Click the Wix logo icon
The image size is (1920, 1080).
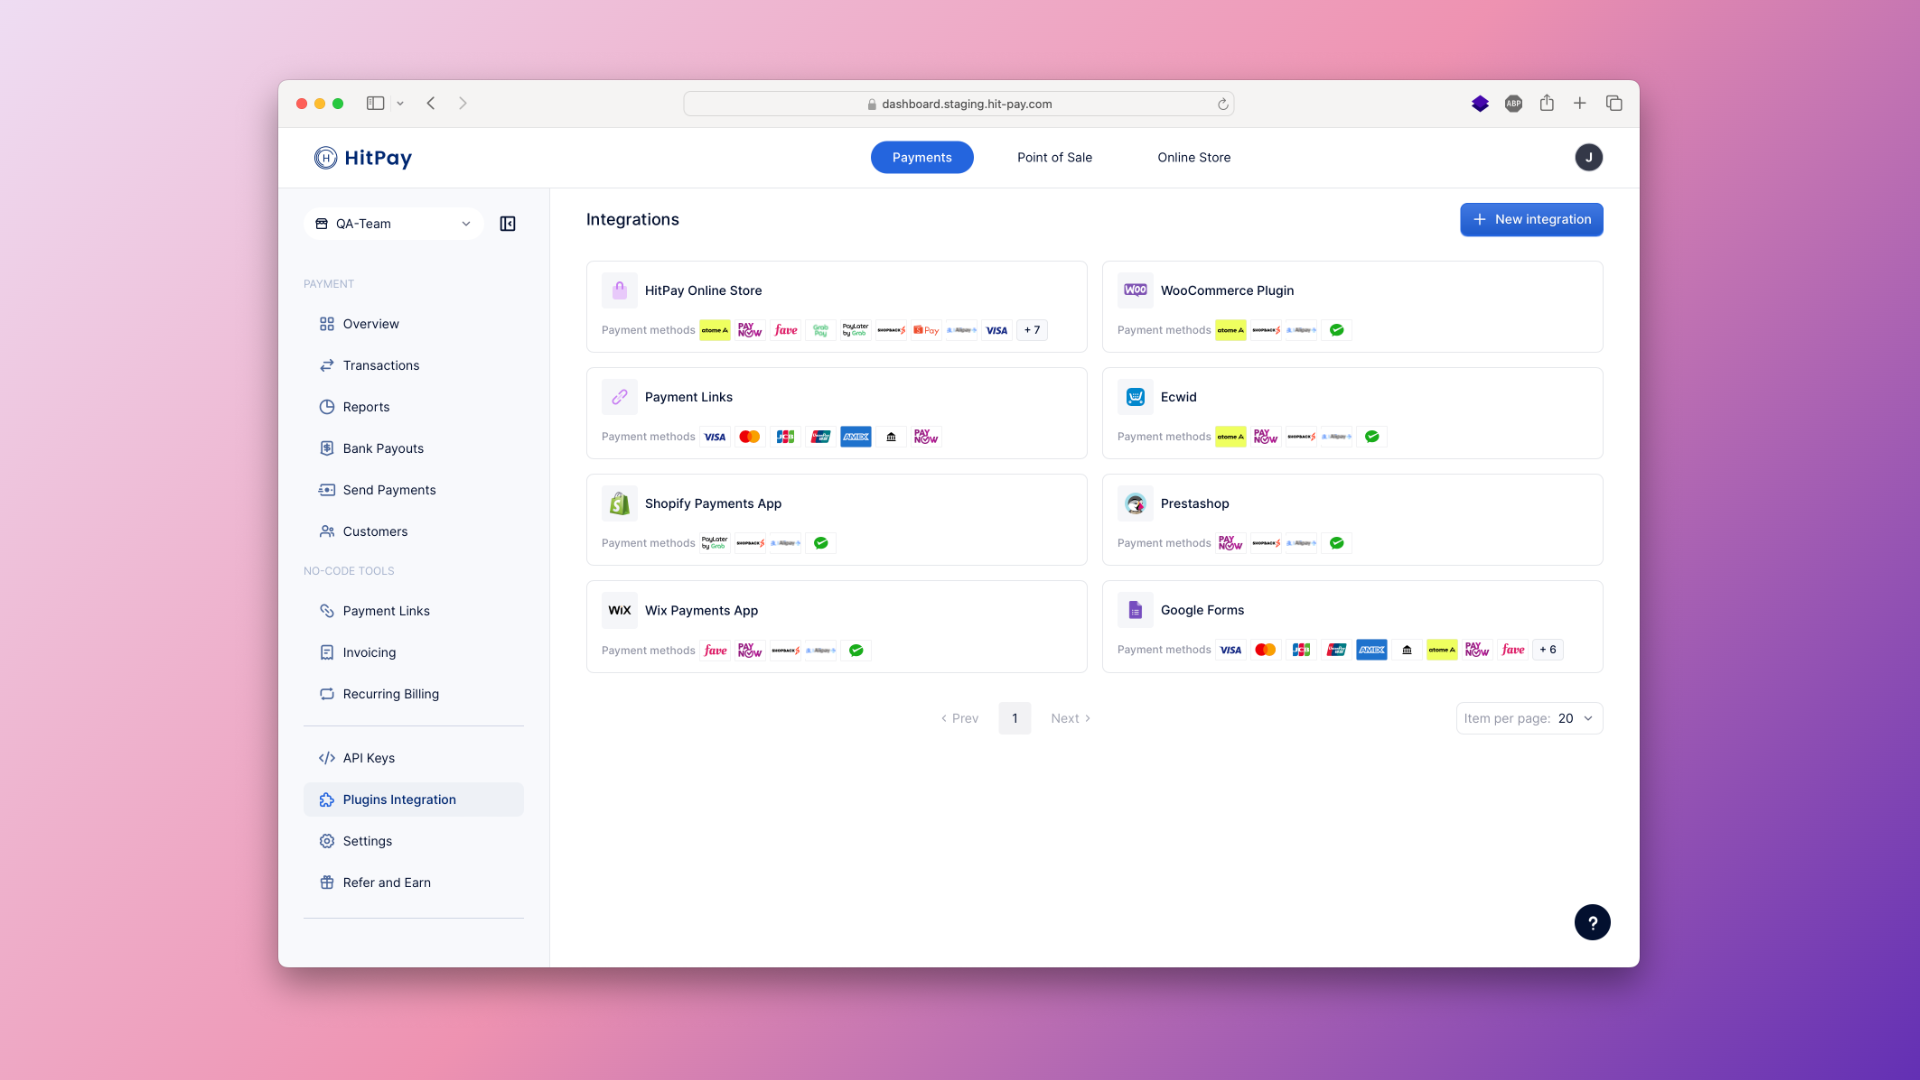coord(619,610)
